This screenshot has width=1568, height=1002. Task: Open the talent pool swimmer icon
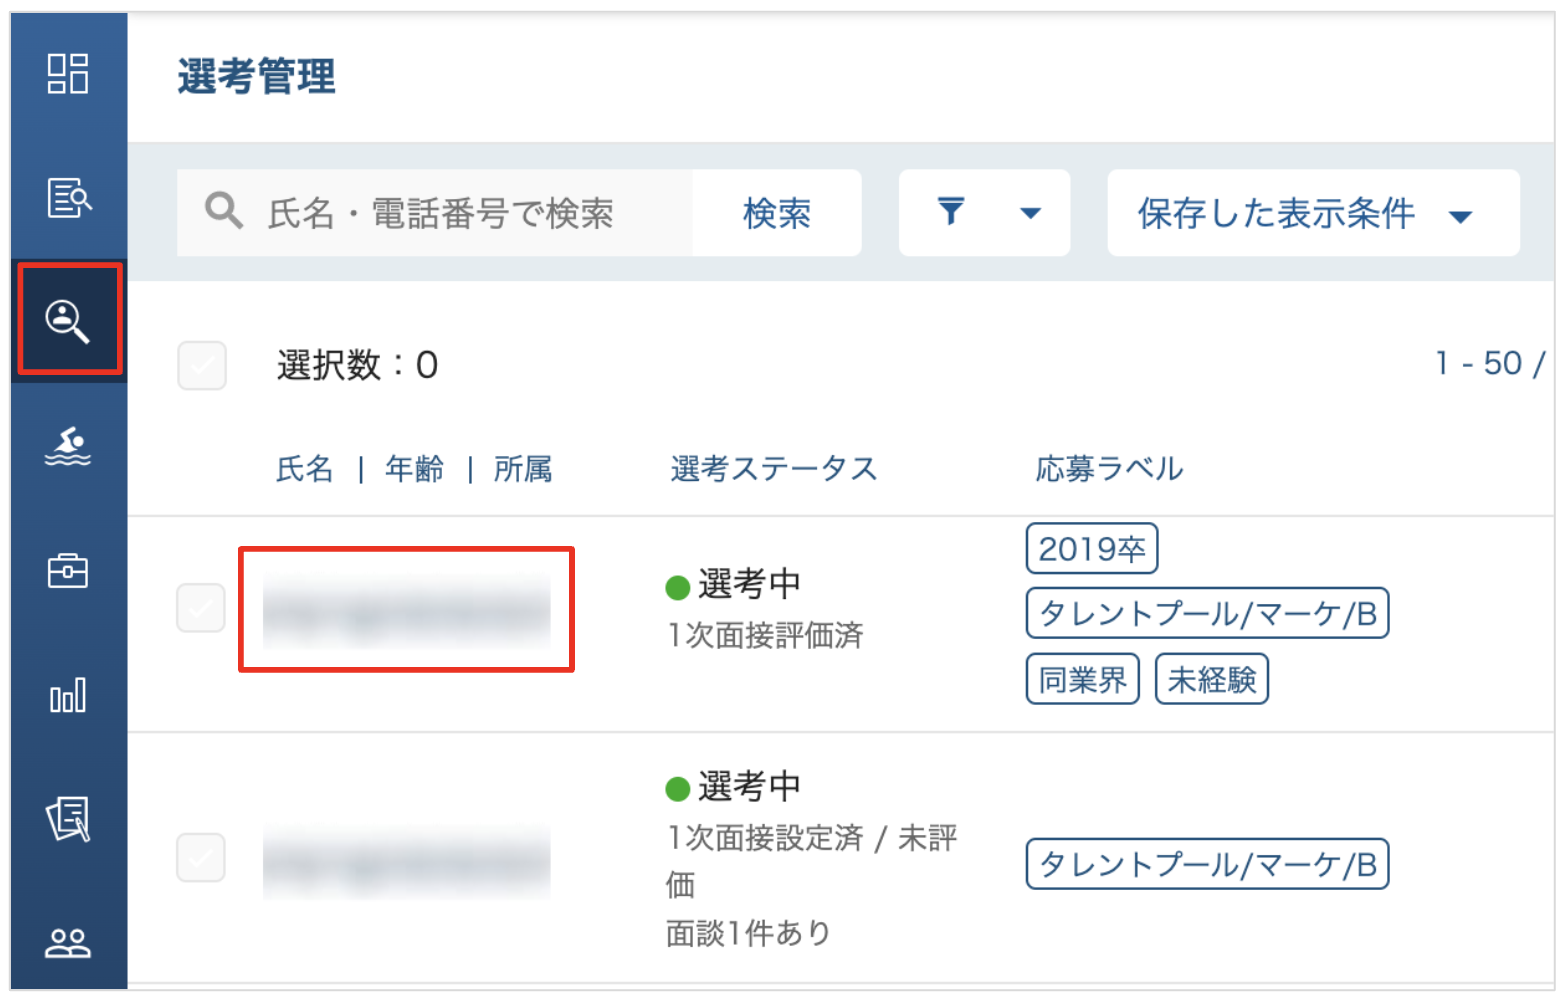coord(68,446)
